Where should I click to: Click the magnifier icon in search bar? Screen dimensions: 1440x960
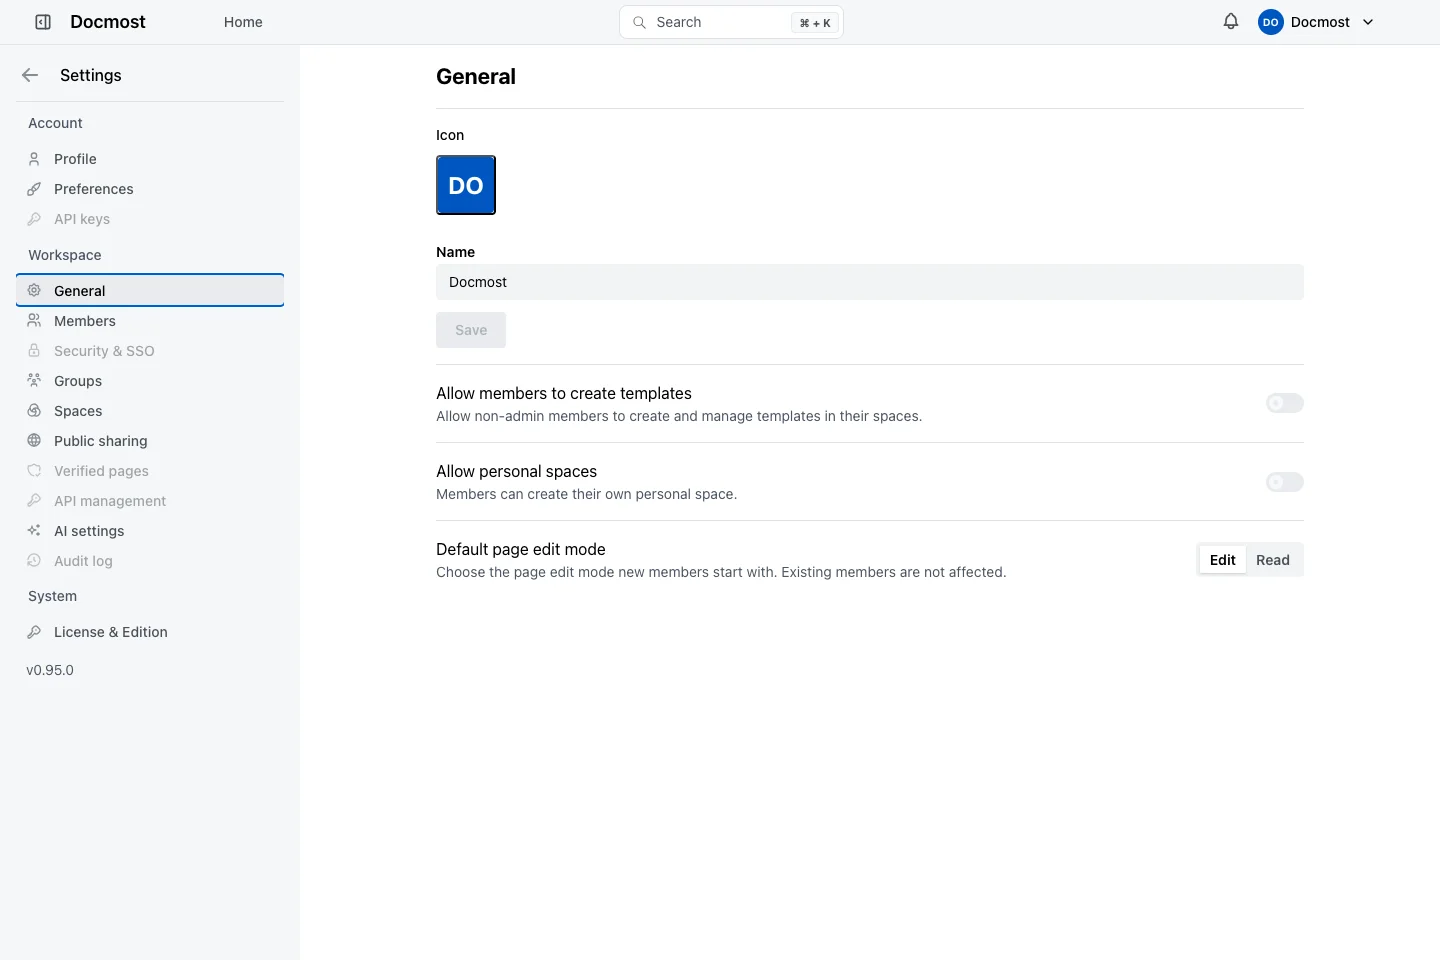[x=640, y=22]
